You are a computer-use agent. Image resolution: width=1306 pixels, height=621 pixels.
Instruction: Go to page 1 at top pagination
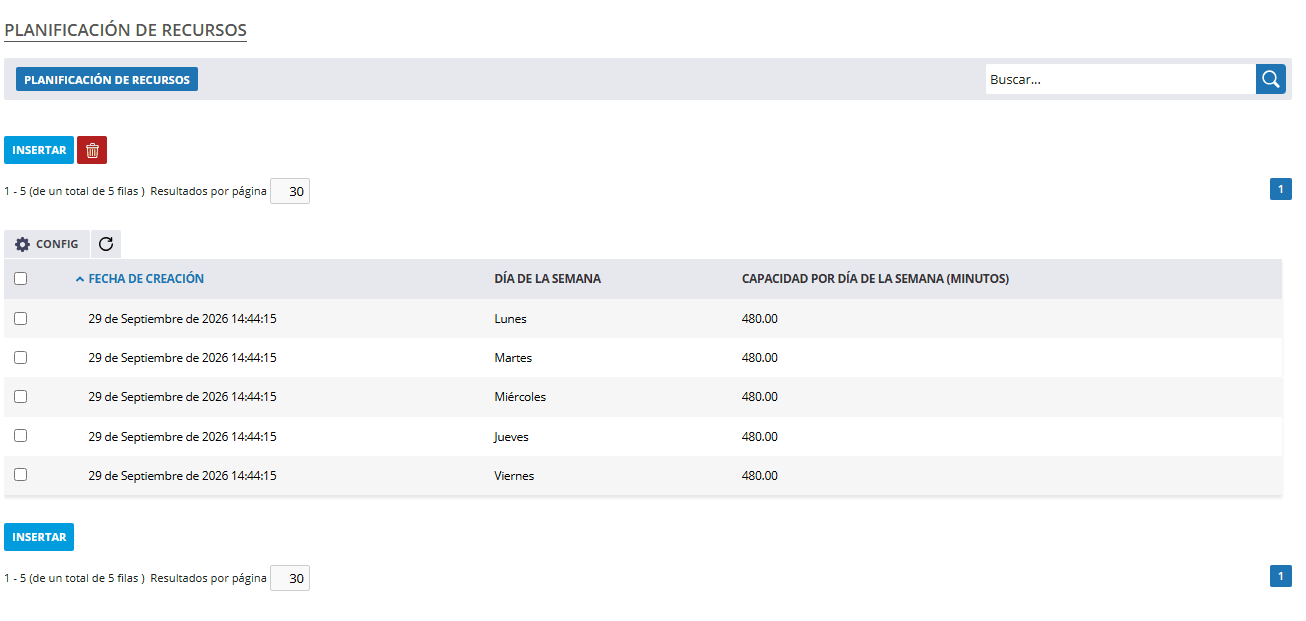[1281, 189]
